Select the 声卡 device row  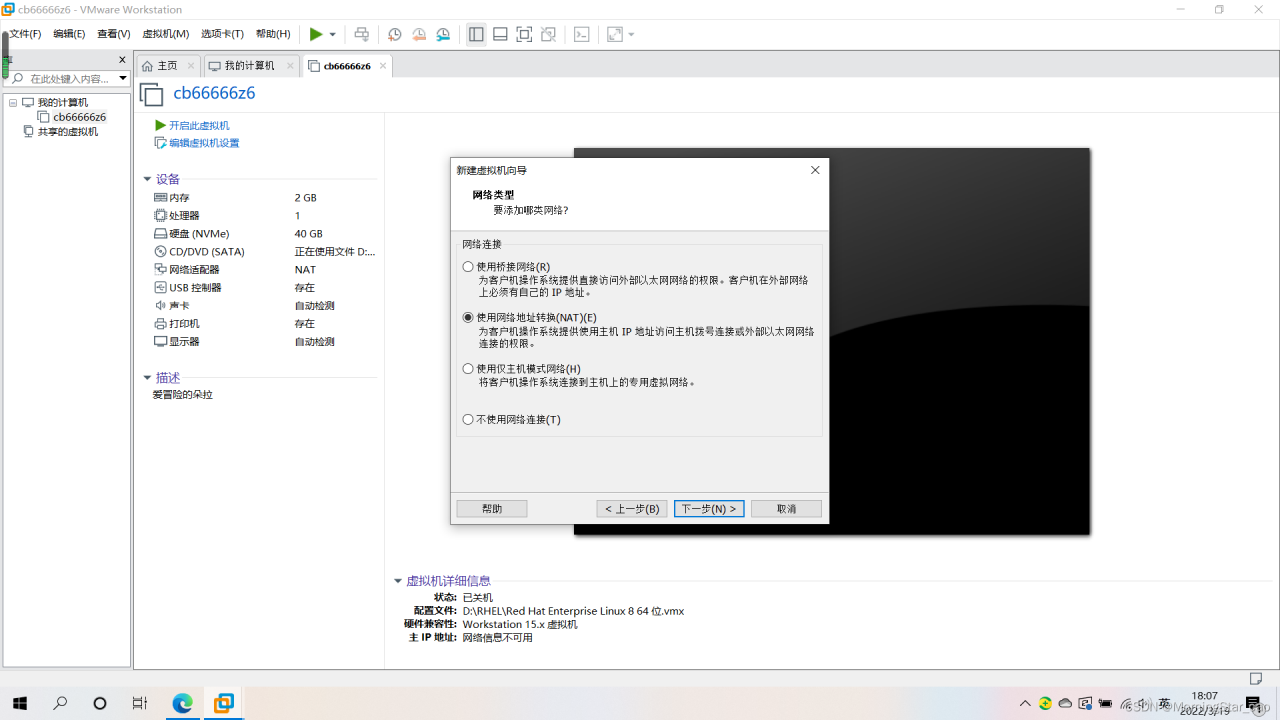pos(265,306)
